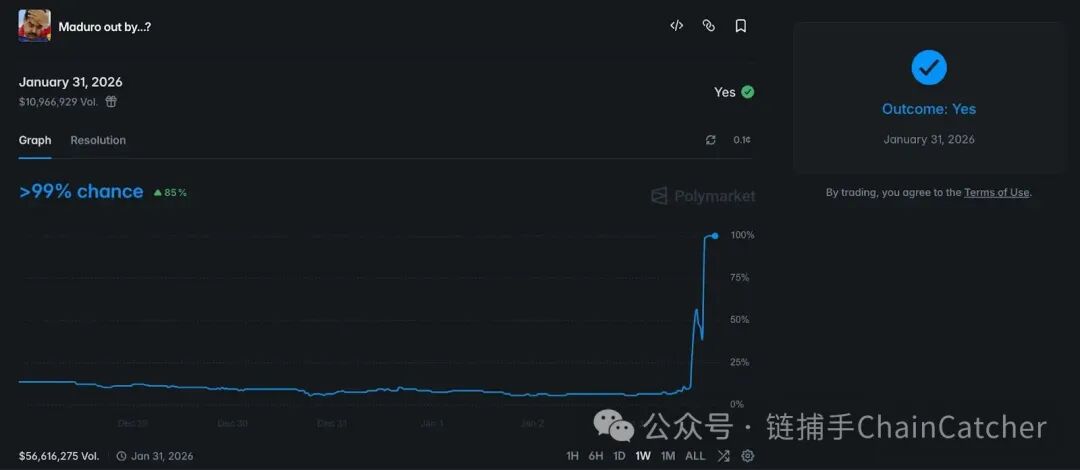Click the shuffle arrows icon beside ALL

[723, 456]
